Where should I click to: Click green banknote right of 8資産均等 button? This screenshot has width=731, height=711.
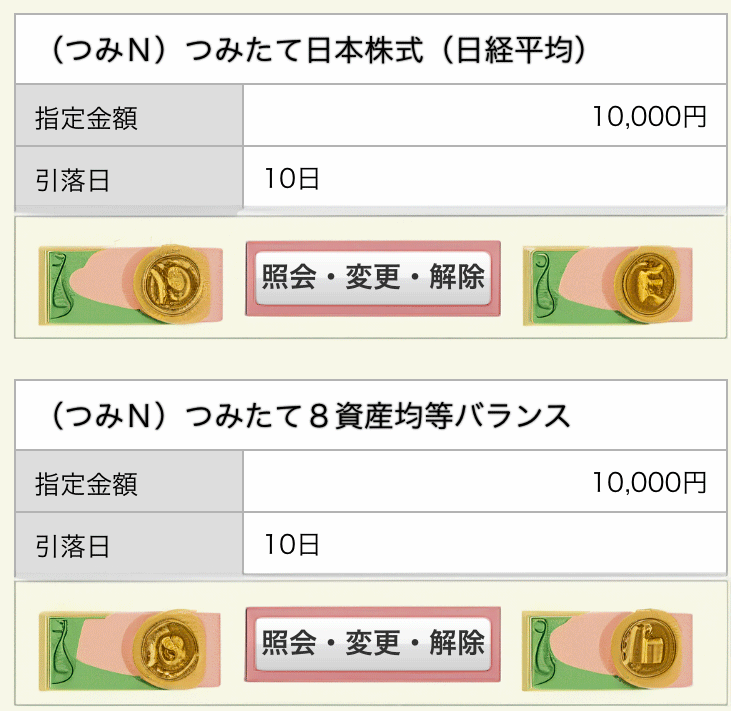(x=571, y=652)
